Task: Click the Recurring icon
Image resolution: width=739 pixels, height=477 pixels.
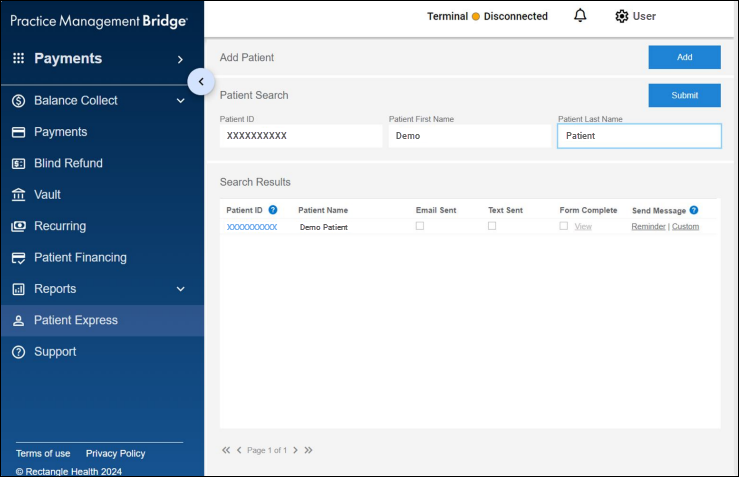Action: 18,226
